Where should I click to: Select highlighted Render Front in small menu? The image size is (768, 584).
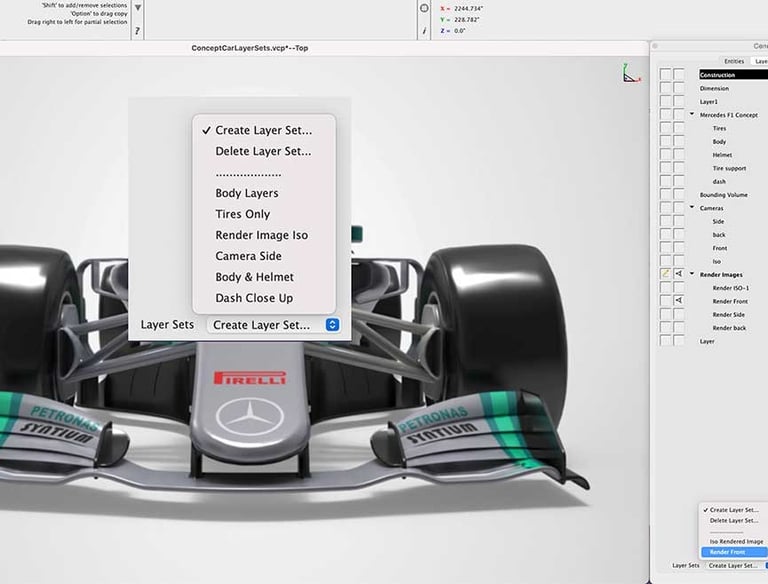coord(734,552)
